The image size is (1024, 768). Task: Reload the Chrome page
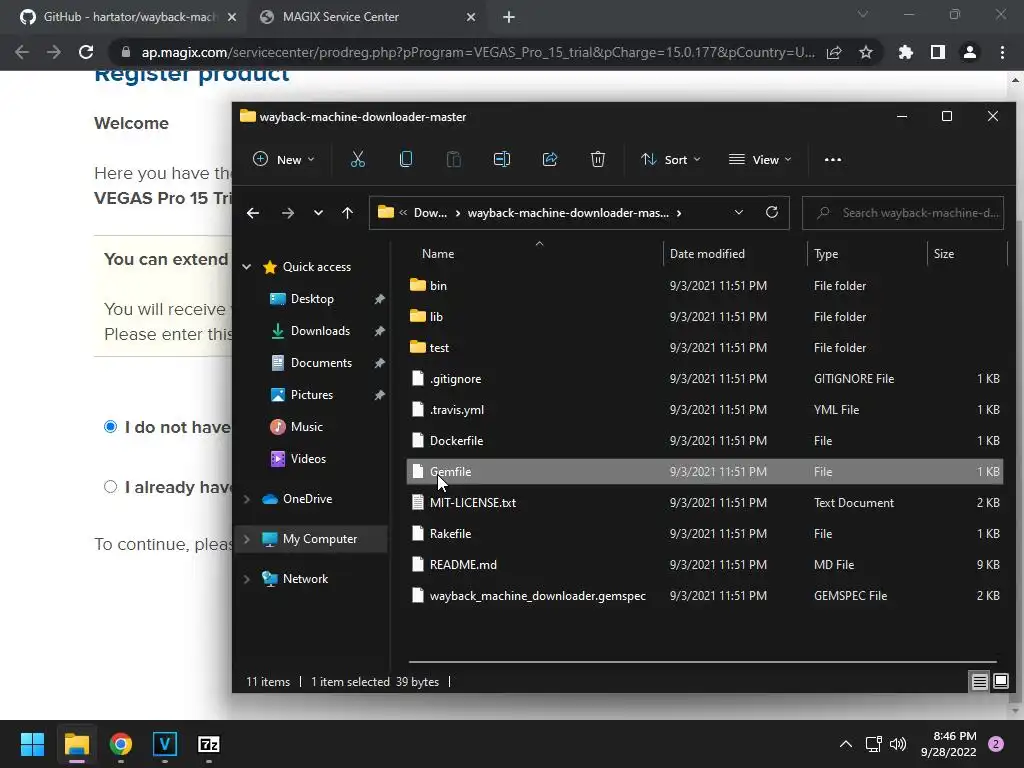click(86, 52)
